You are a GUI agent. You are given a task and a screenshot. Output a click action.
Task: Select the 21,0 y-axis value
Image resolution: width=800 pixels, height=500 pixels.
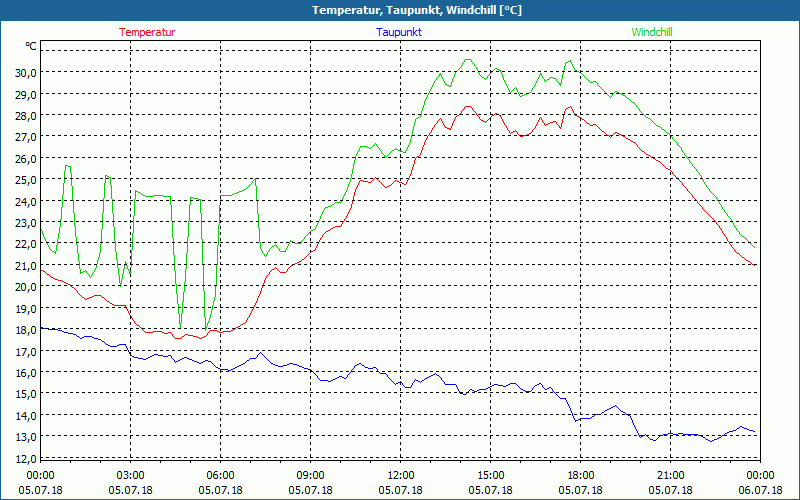[x=26, y=266]
